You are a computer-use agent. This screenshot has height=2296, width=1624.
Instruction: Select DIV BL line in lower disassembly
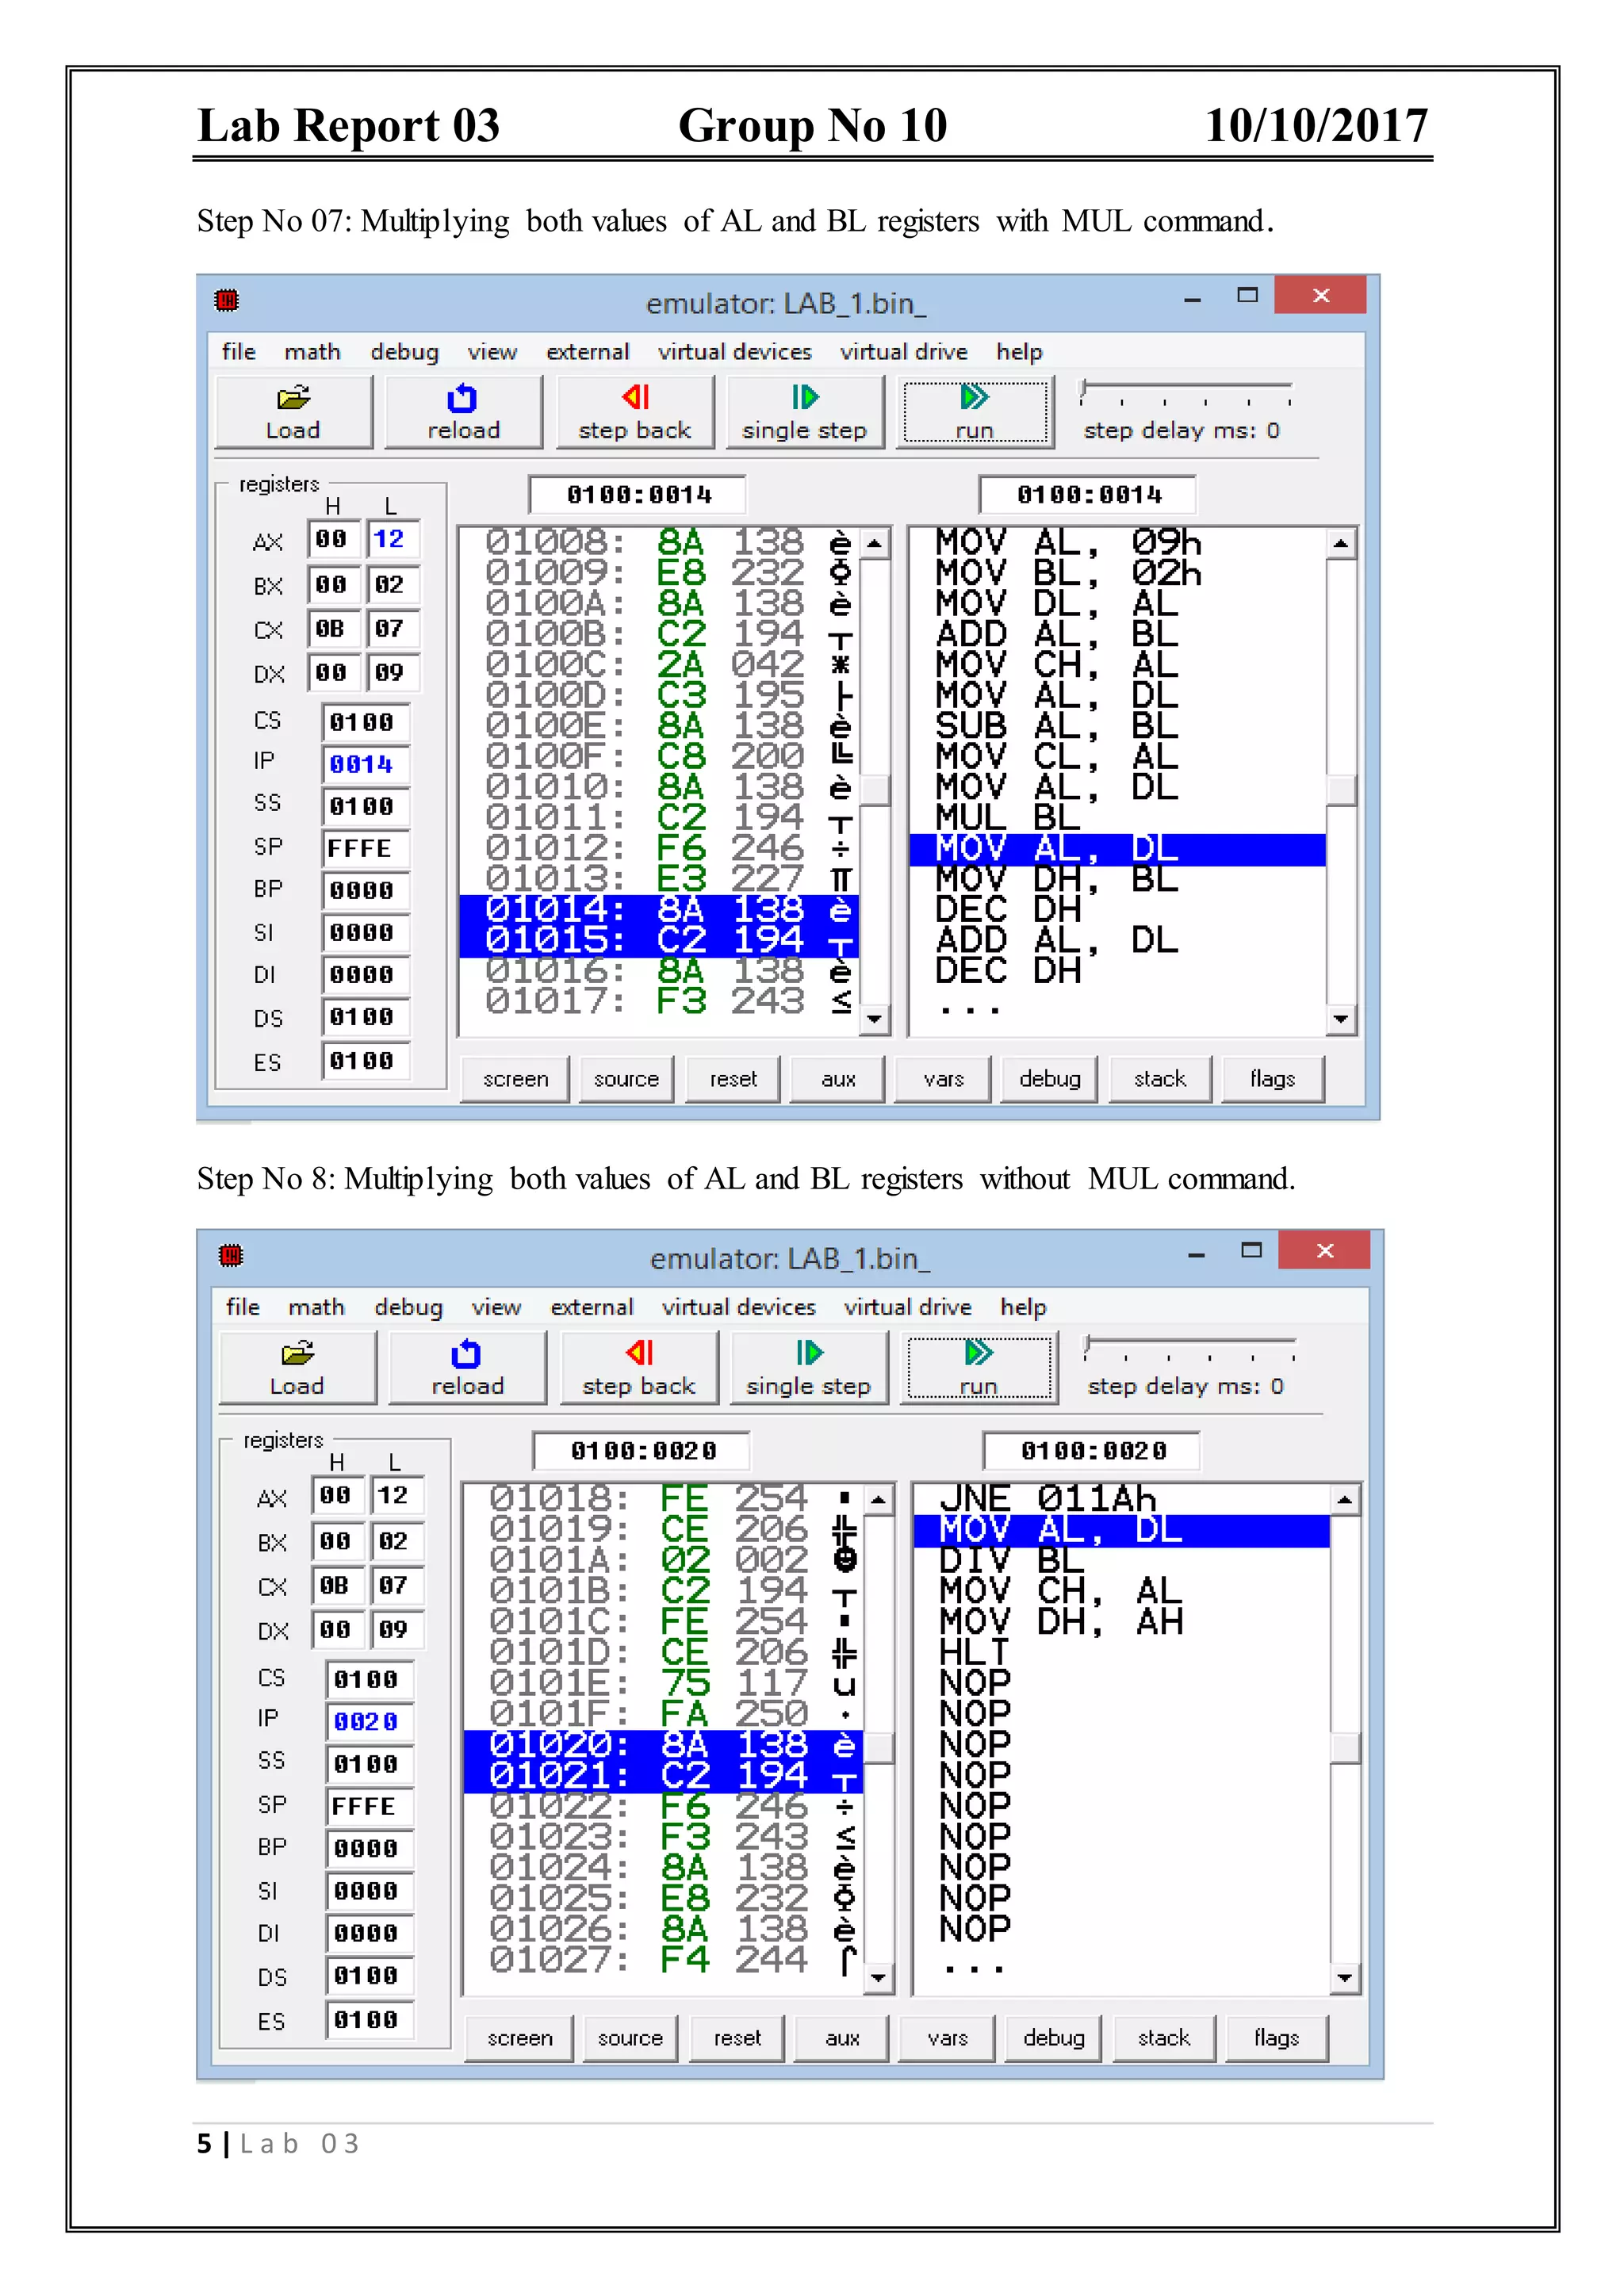pyautogui.click(x=1121, y=1560)
